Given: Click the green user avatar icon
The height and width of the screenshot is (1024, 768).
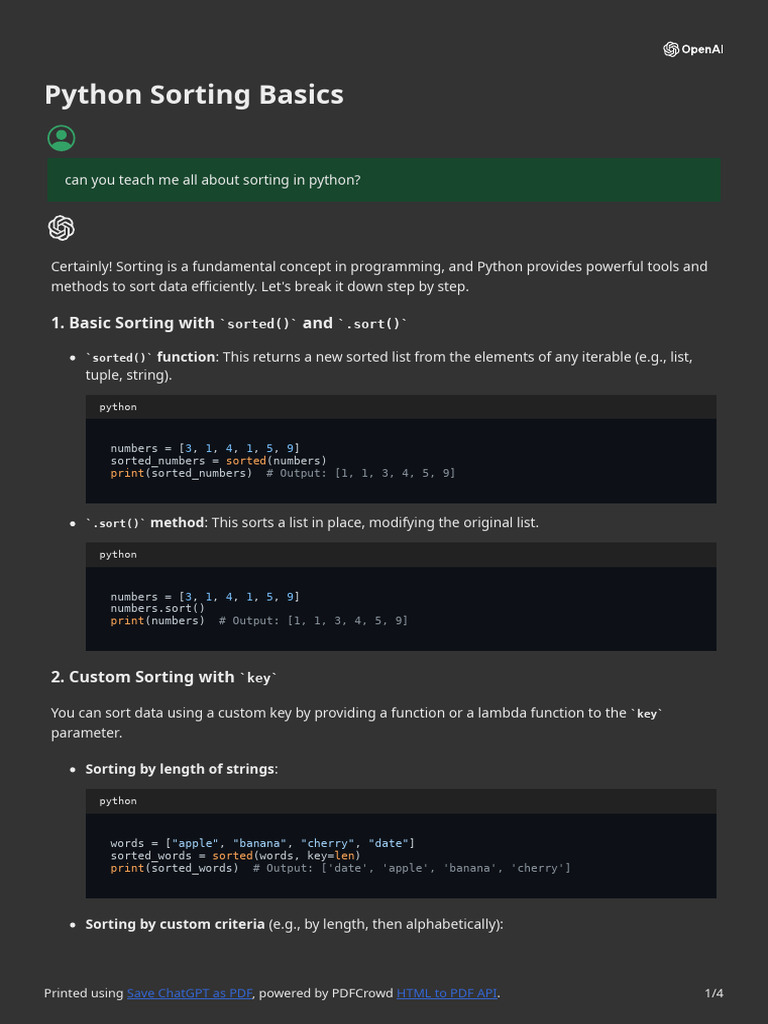Looking at the screenshot, I should coord(61,138).
